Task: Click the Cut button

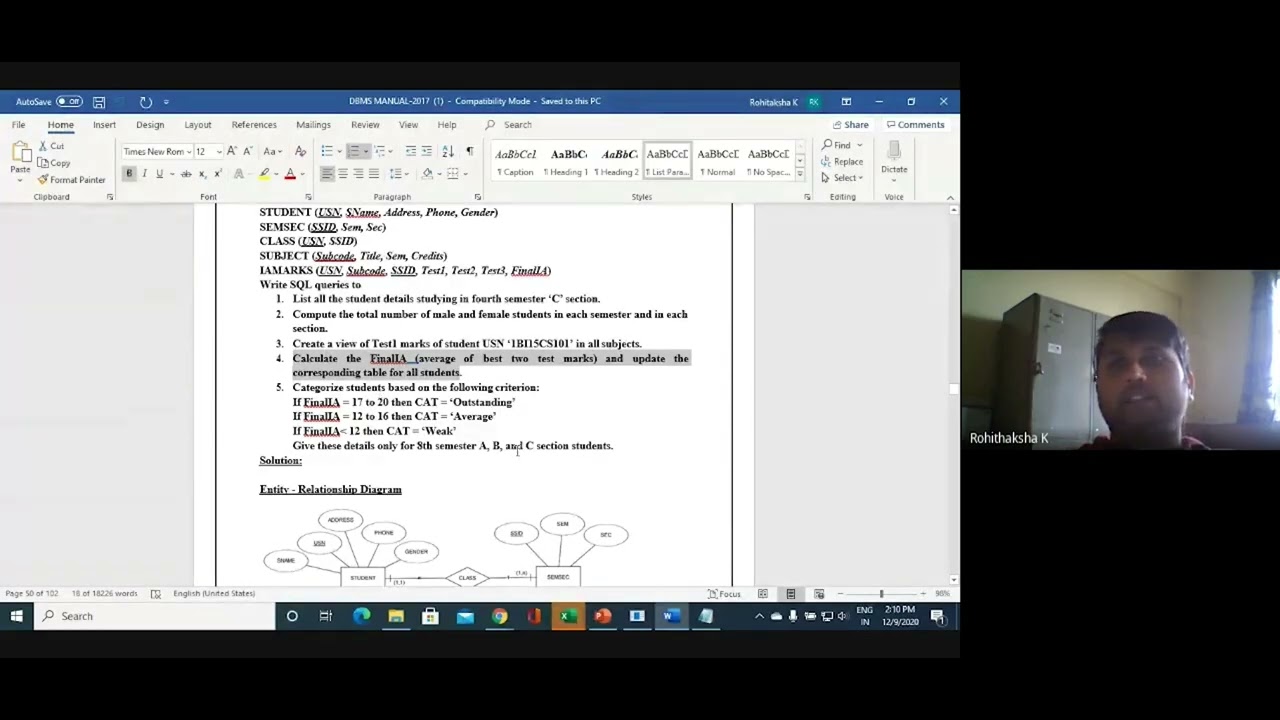Action: point(52,146)
